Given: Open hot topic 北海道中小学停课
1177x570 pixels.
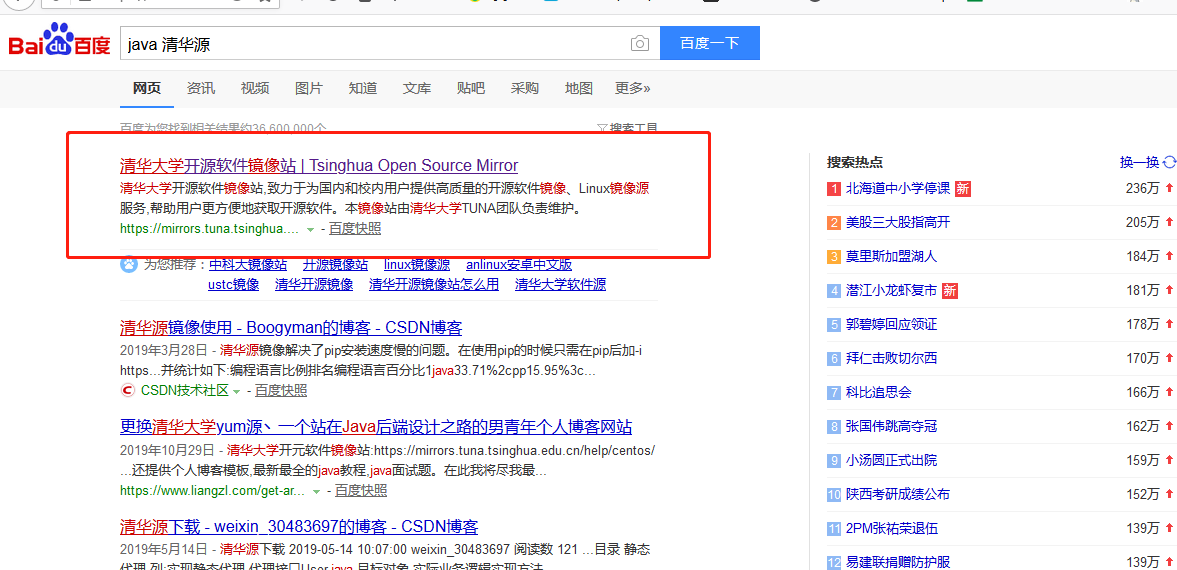Looking at the screenshot, I should [898, 188].
